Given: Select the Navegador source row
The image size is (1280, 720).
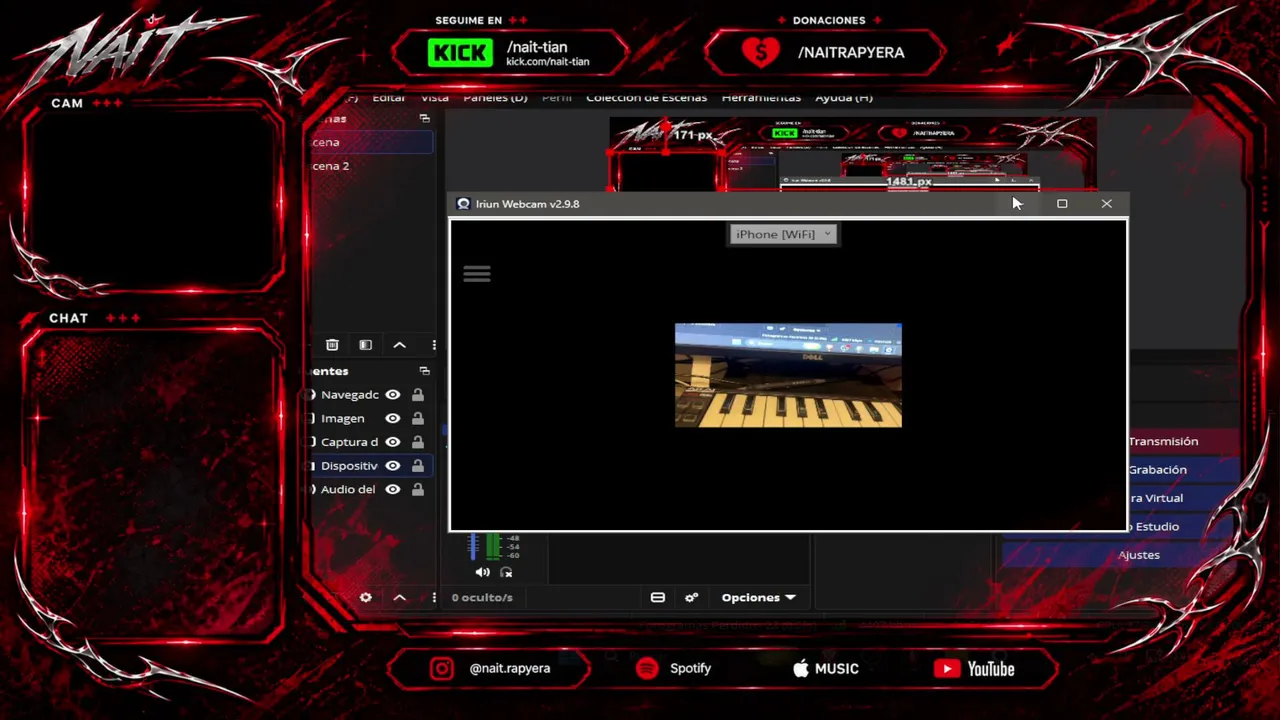Looking at the screenshot, I should pos(371,395).
